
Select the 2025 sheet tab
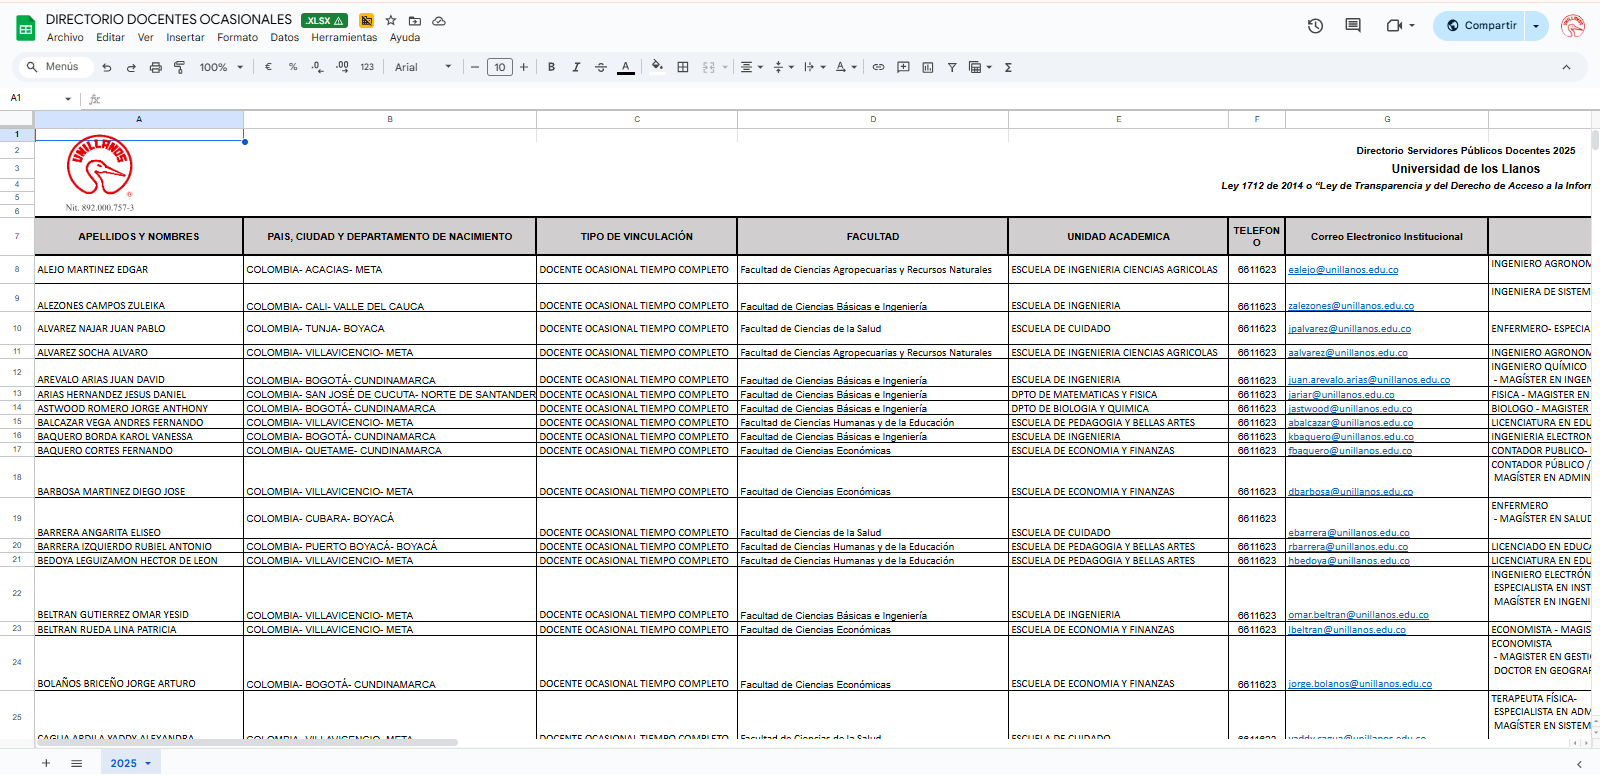[130, 763]
